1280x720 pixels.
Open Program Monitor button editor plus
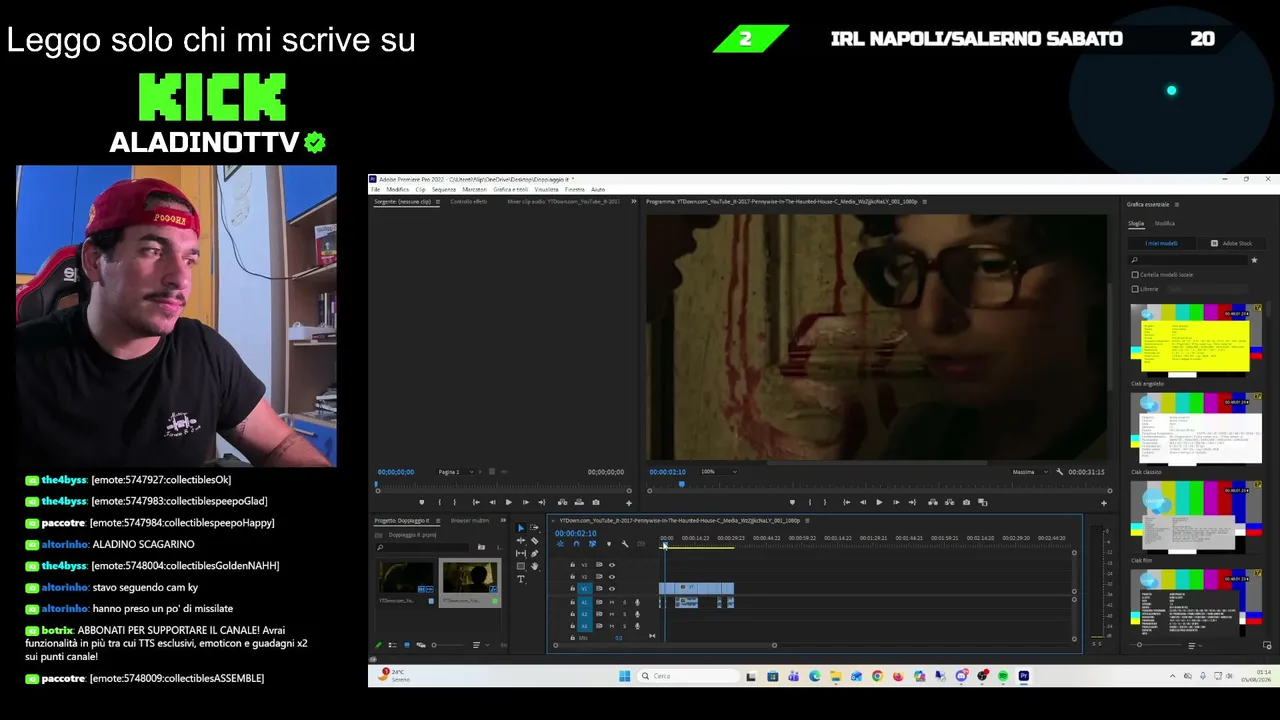(x=1104, y=503)
